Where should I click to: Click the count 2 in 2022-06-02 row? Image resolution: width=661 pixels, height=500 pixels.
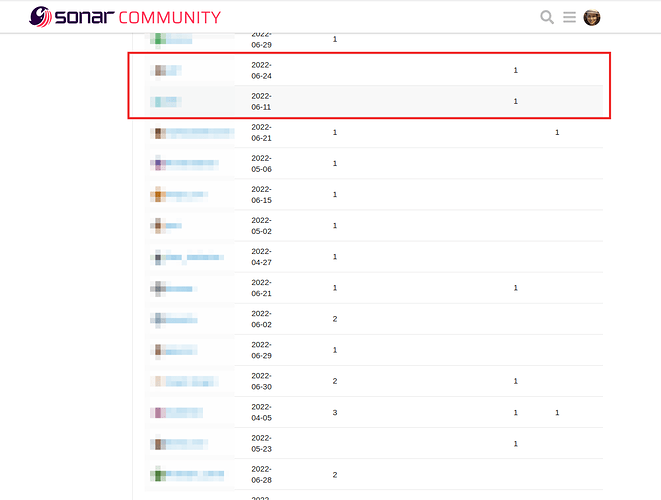coord(335,319)
